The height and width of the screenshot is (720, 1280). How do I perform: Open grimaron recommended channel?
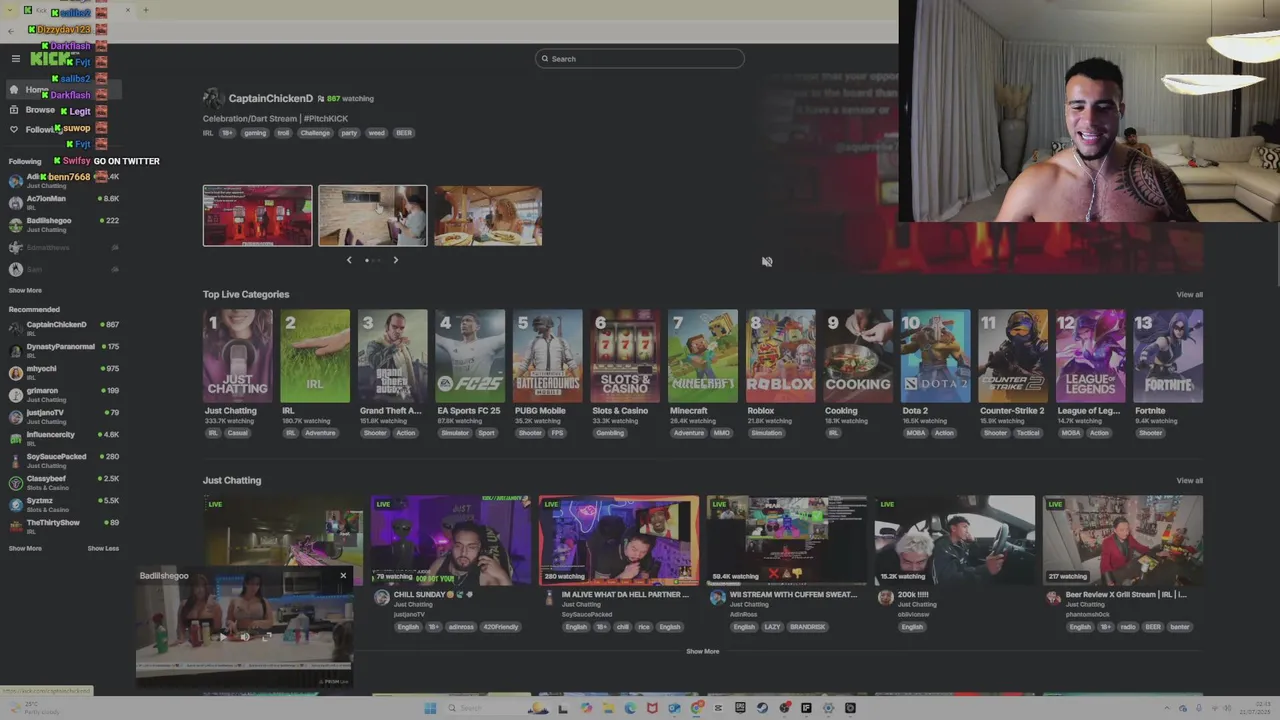[x=63, y=395]
